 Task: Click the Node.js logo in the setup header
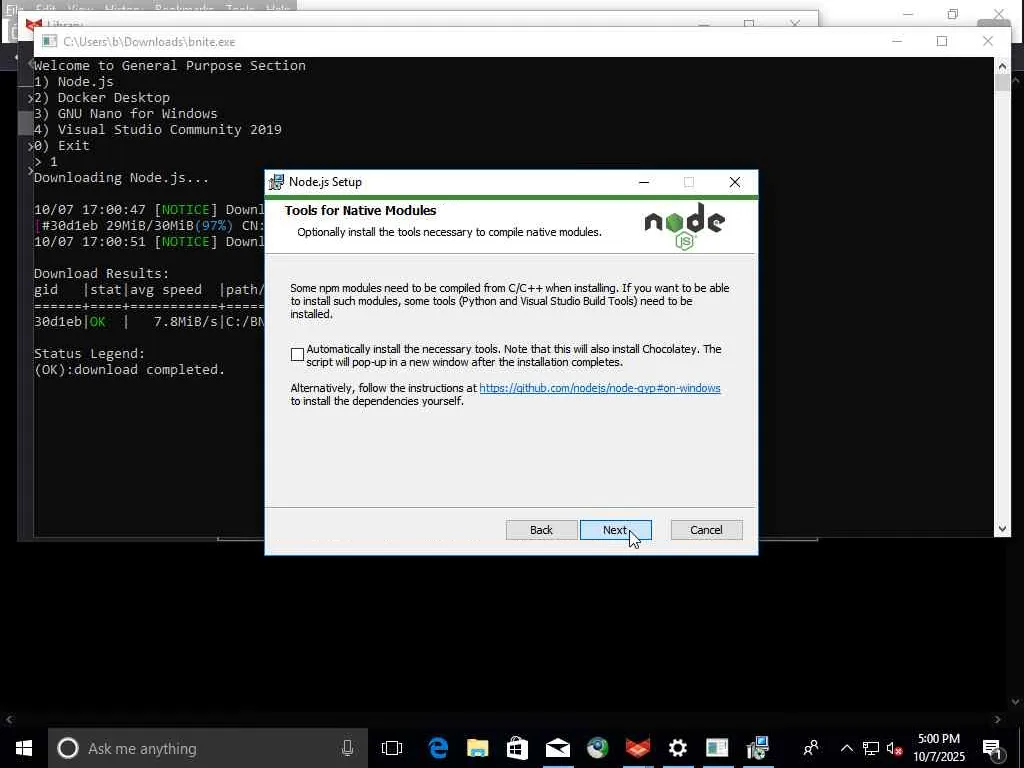click(684, 226)
